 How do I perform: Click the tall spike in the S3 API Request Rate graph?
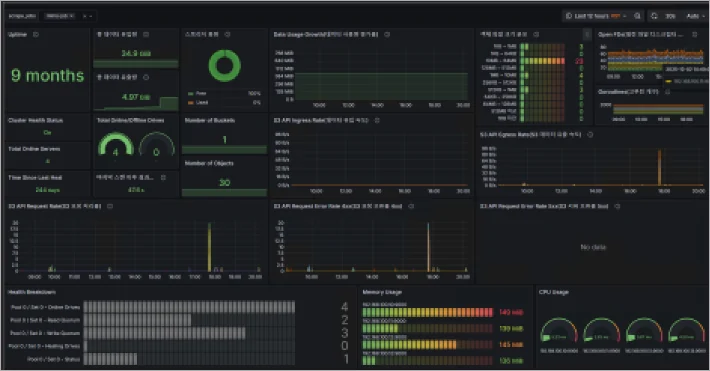coord(209,247)
